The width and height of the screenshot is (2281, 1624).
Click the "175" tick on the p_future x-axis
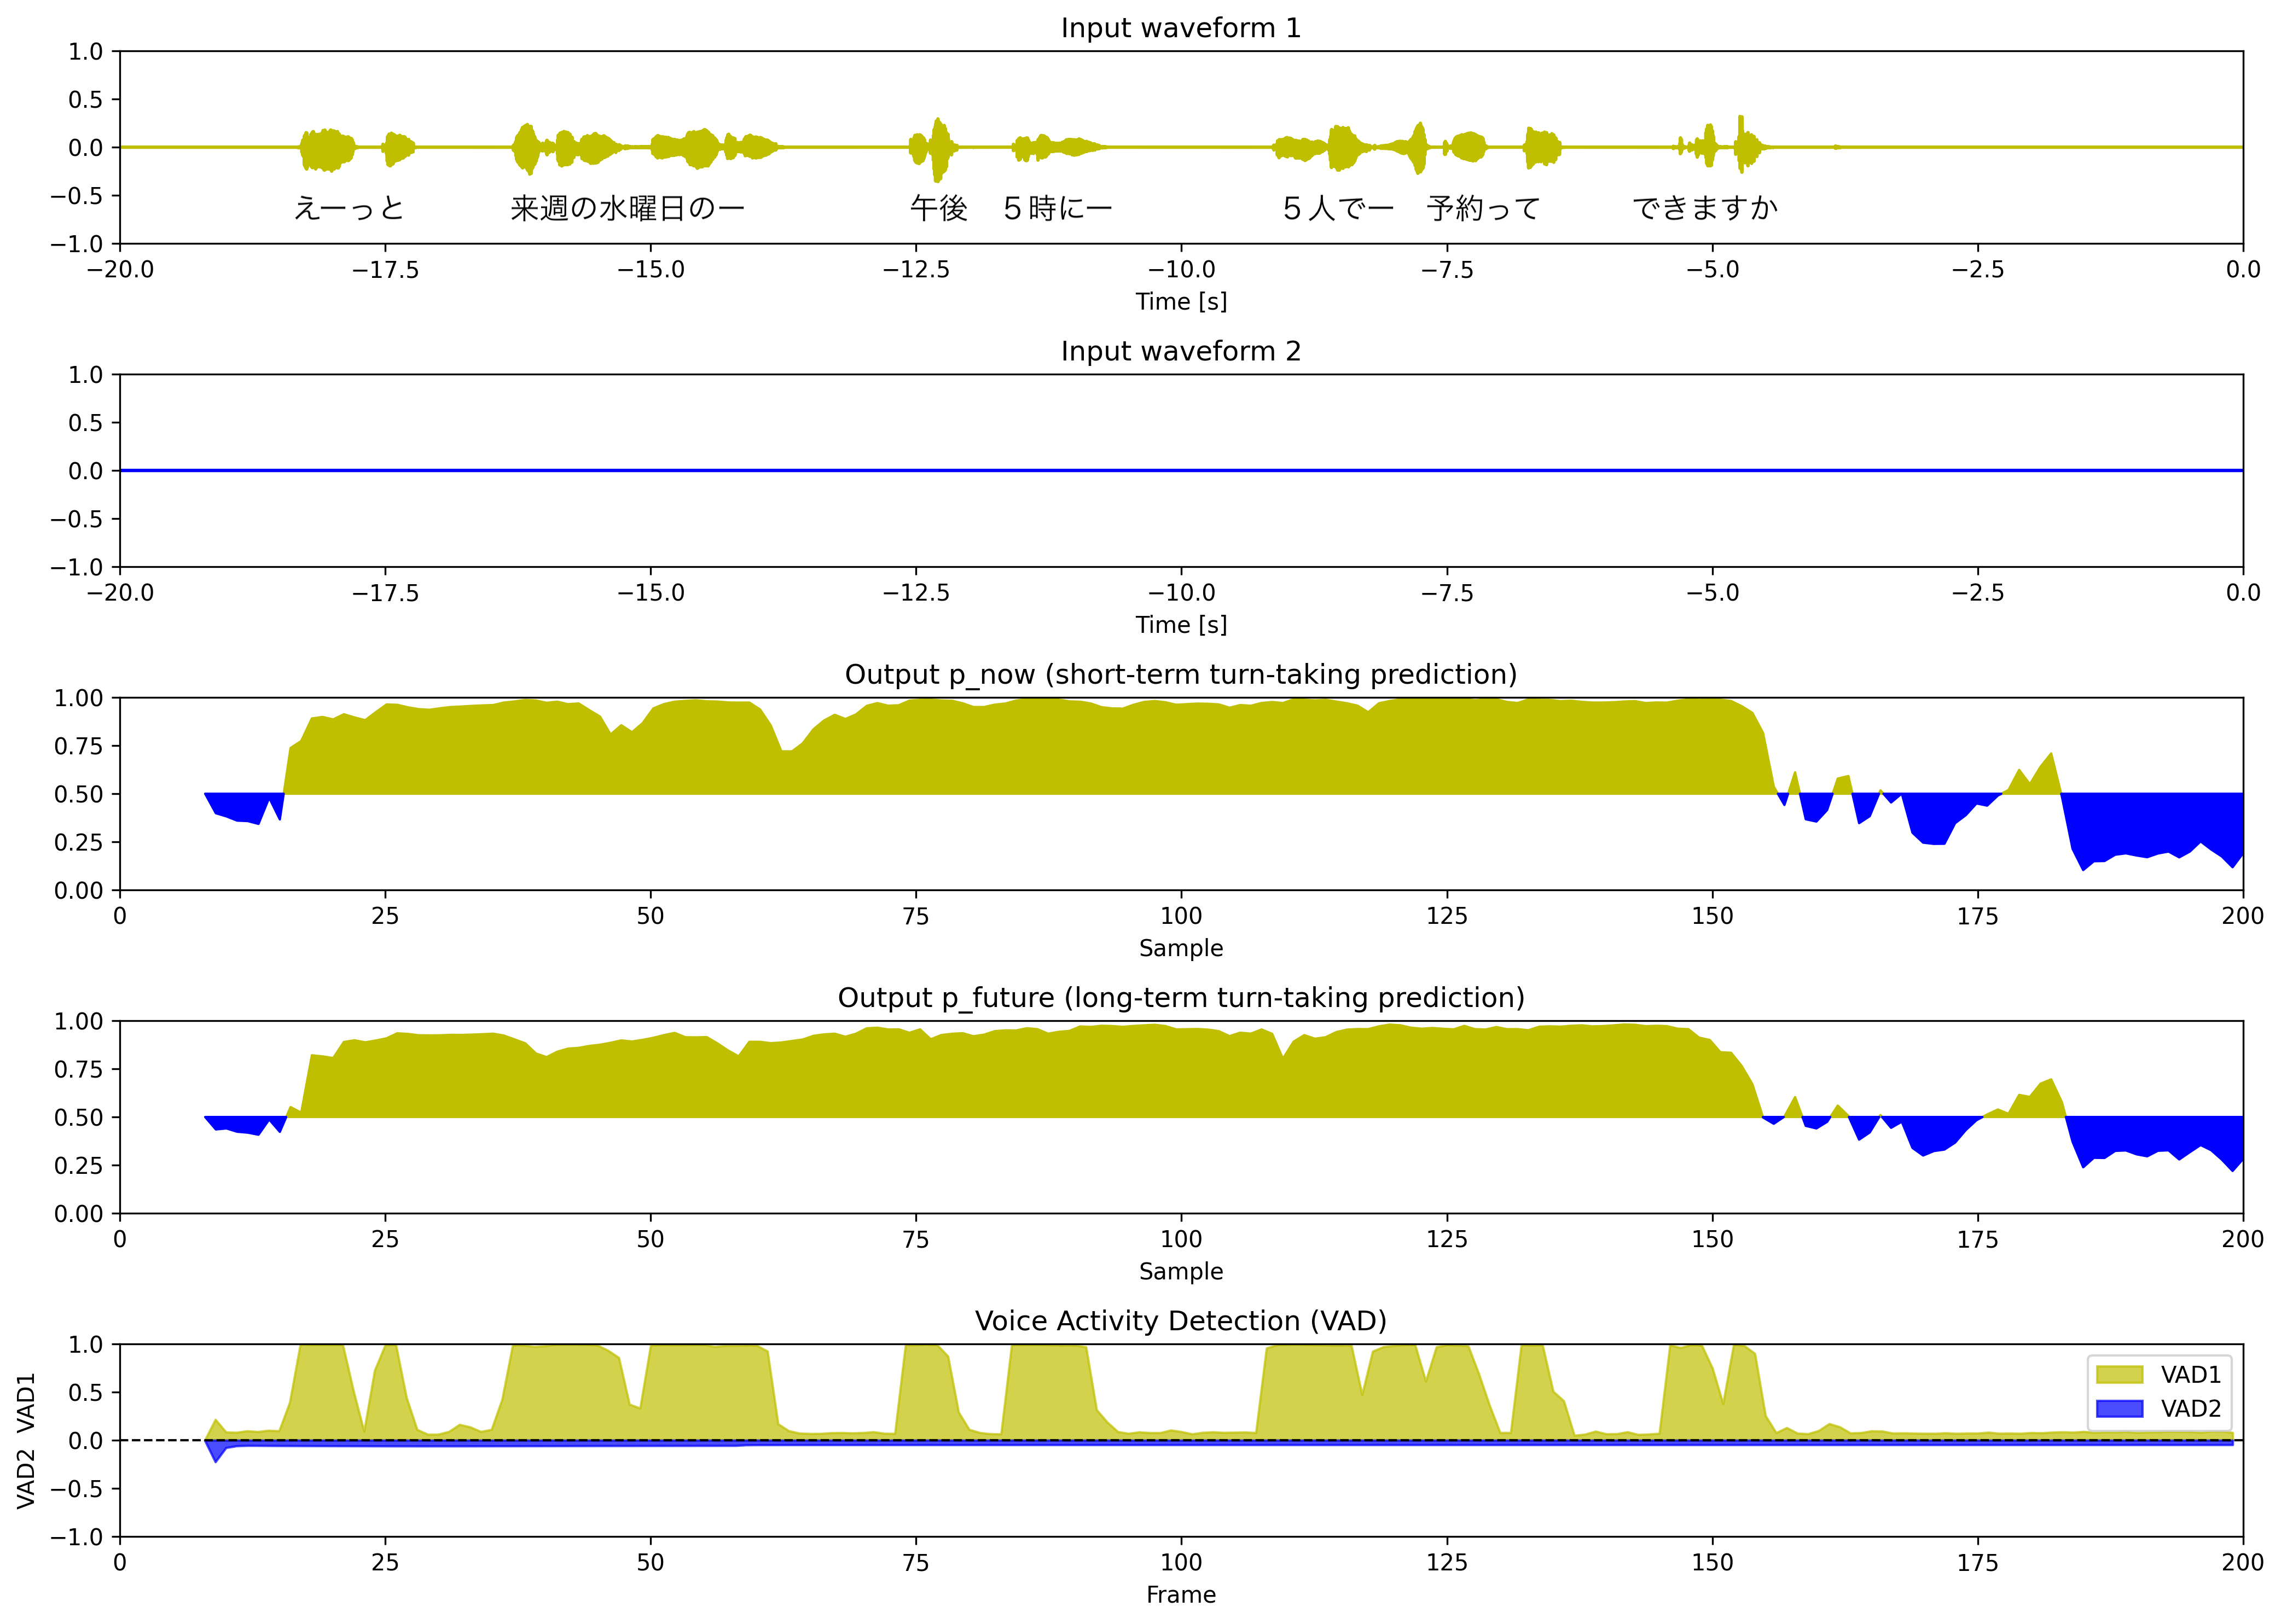coord(1977,1239)
